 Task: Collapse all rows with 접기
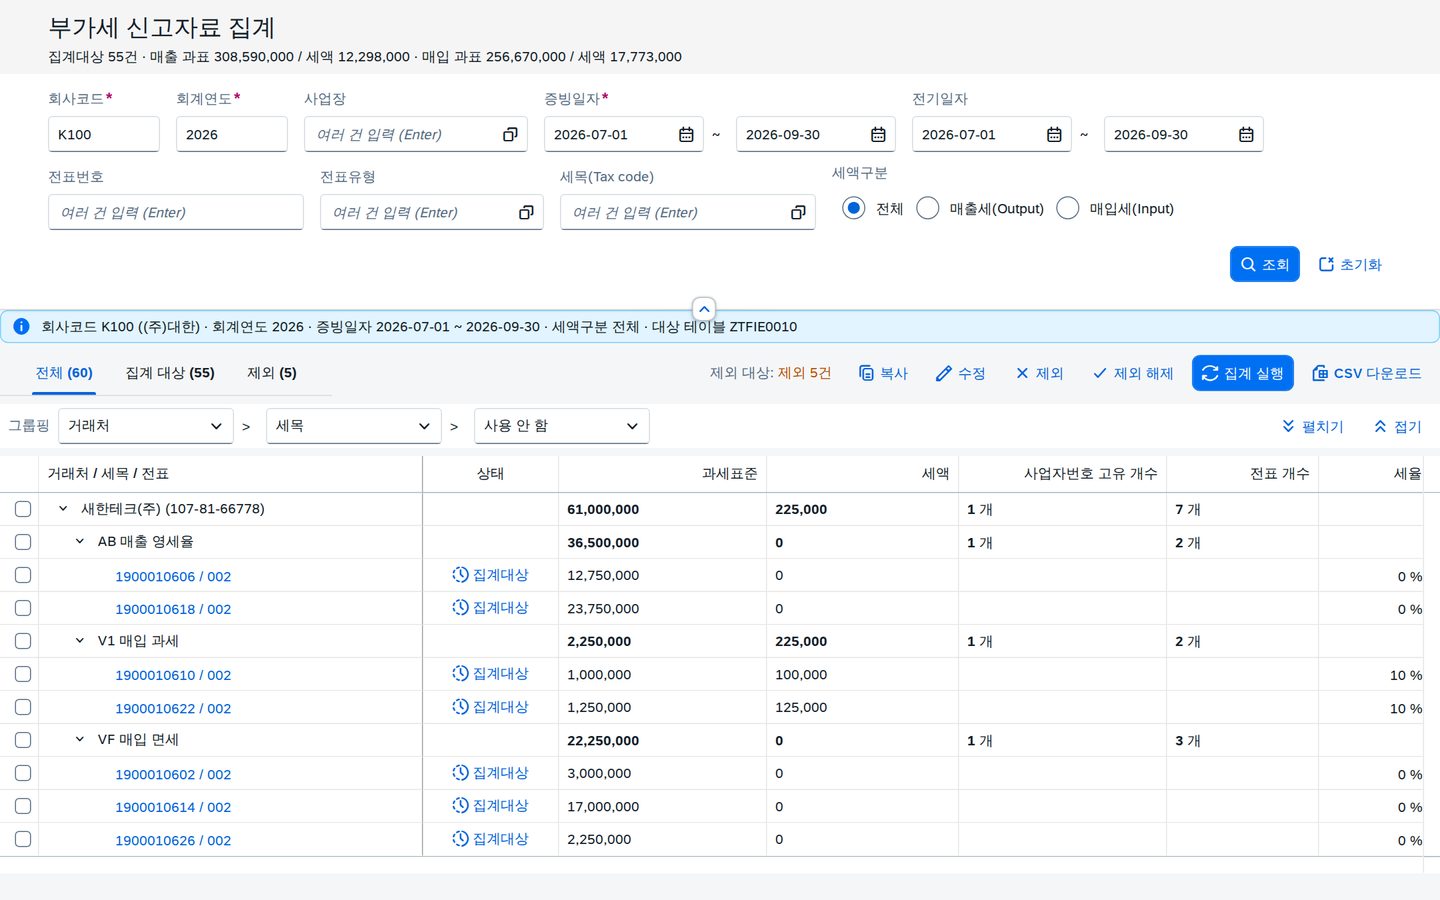pos(1398,426)
